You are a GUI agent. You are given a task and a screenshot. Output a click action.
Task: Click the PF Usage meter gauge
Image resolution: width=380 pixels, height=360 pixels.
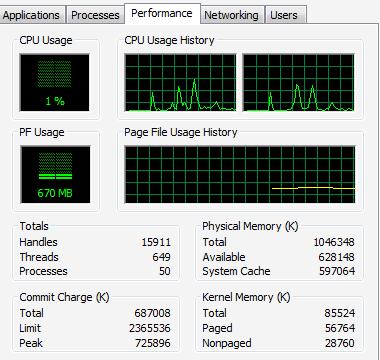[x=55, y=174]
